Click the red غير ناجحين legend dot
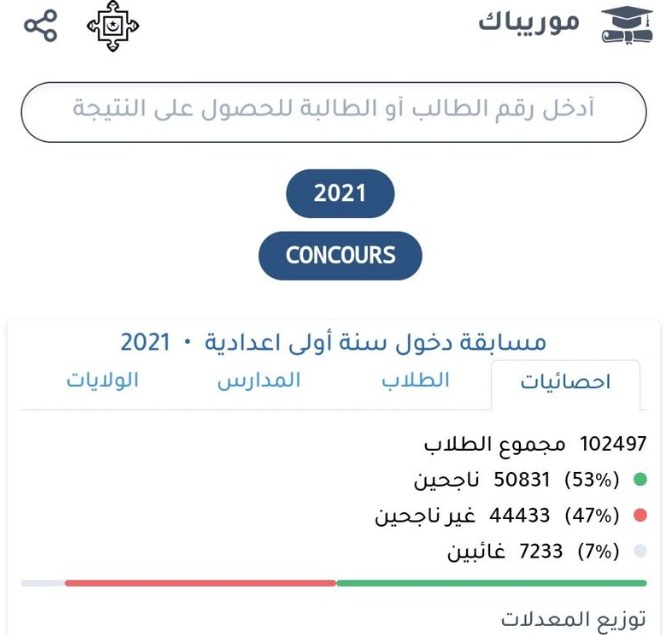Image resolution: width=670 pixels, height=635 pixels. pos(640,515)
